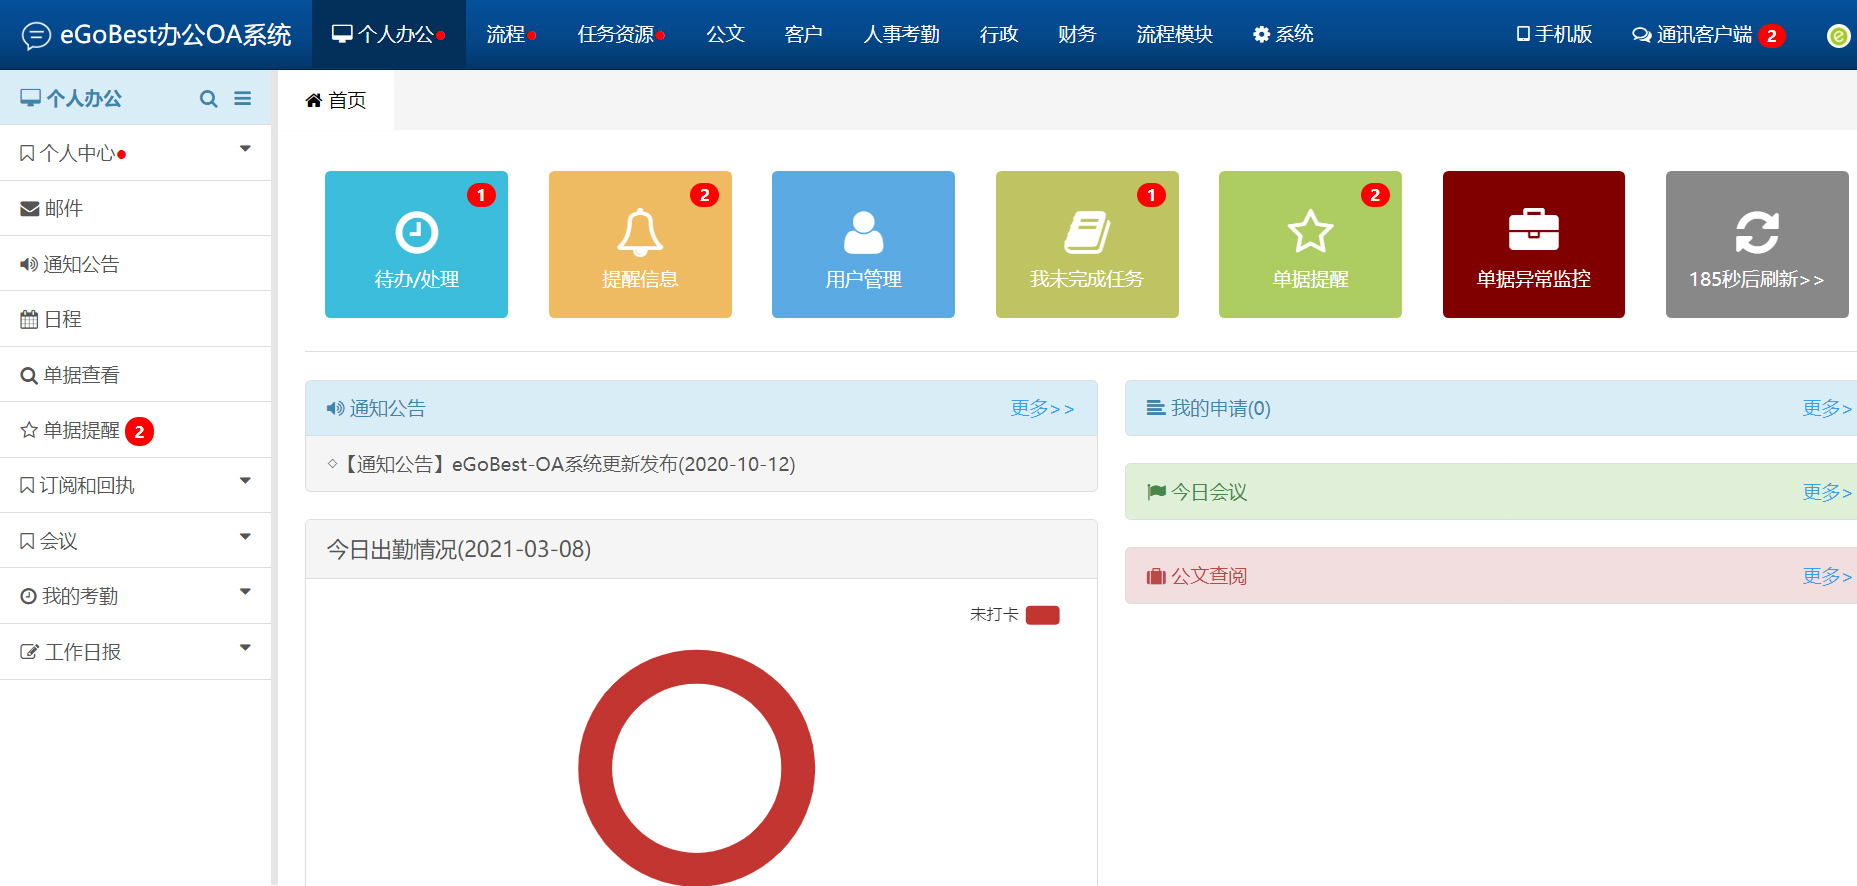1857x886 pixels.
Task: Toggle the sidebar hamburger menu icon
Action: coord(243,99)
